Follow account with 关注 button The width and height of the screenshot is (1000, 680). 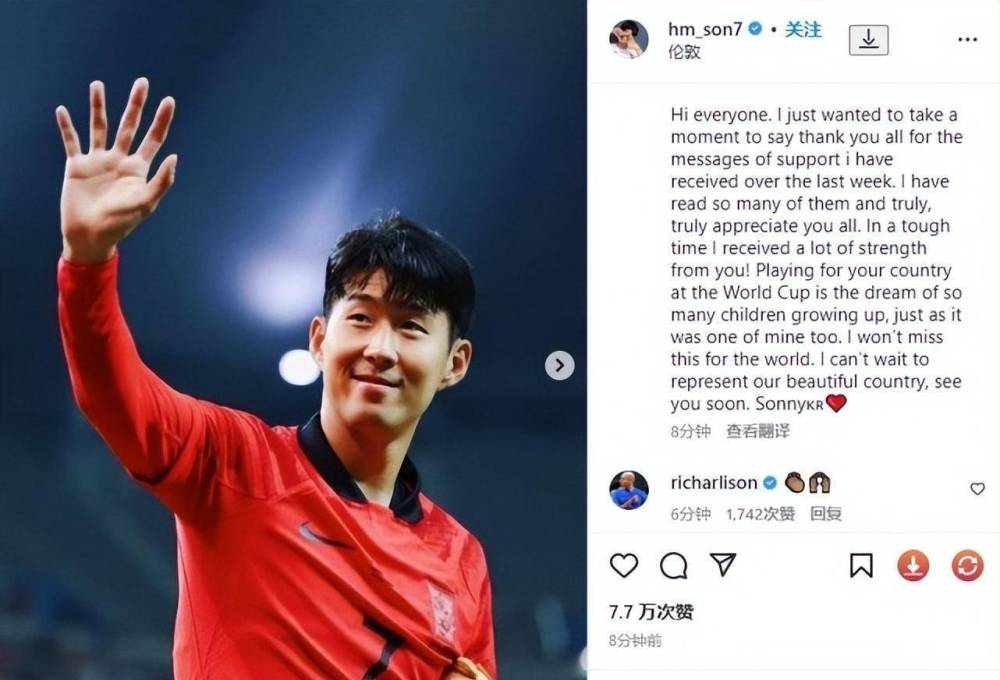click(803, 29)
